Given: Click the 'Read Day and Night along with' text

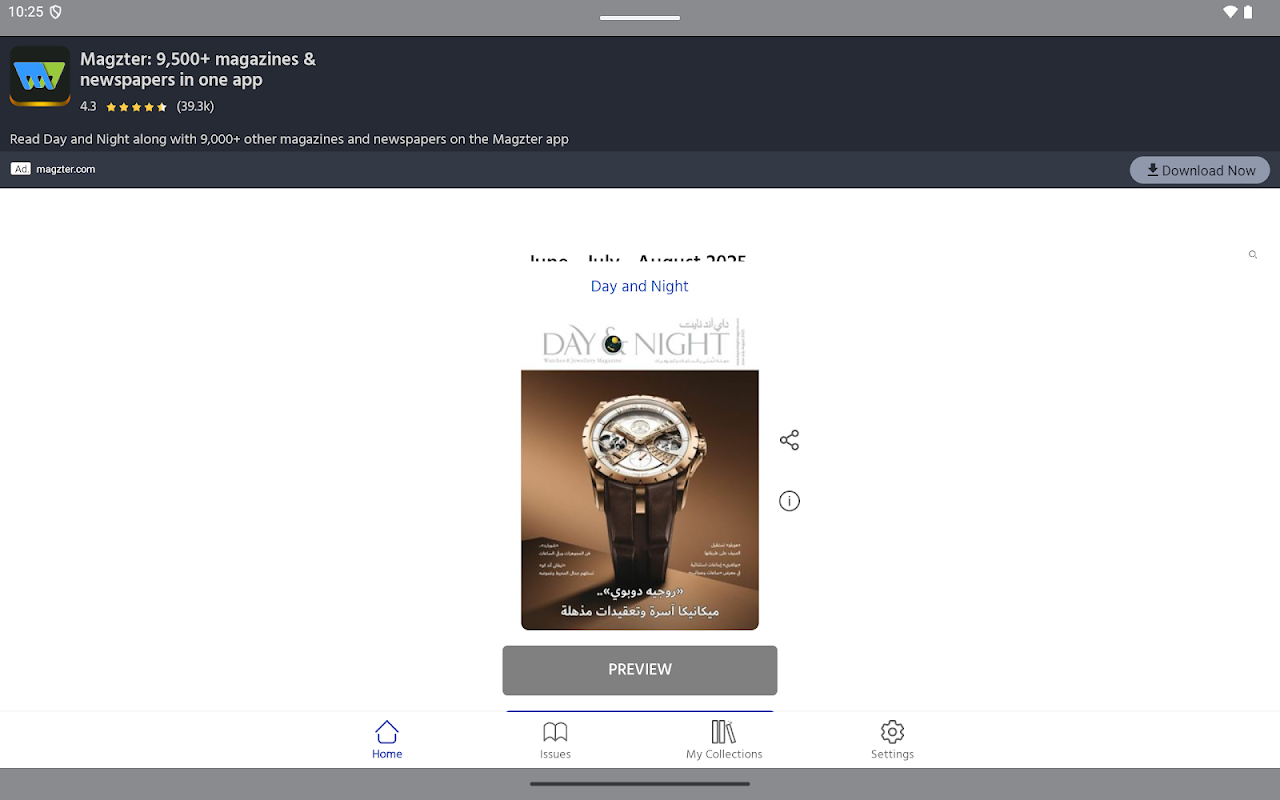Looking at the screenshot, I should click(289, 139).
